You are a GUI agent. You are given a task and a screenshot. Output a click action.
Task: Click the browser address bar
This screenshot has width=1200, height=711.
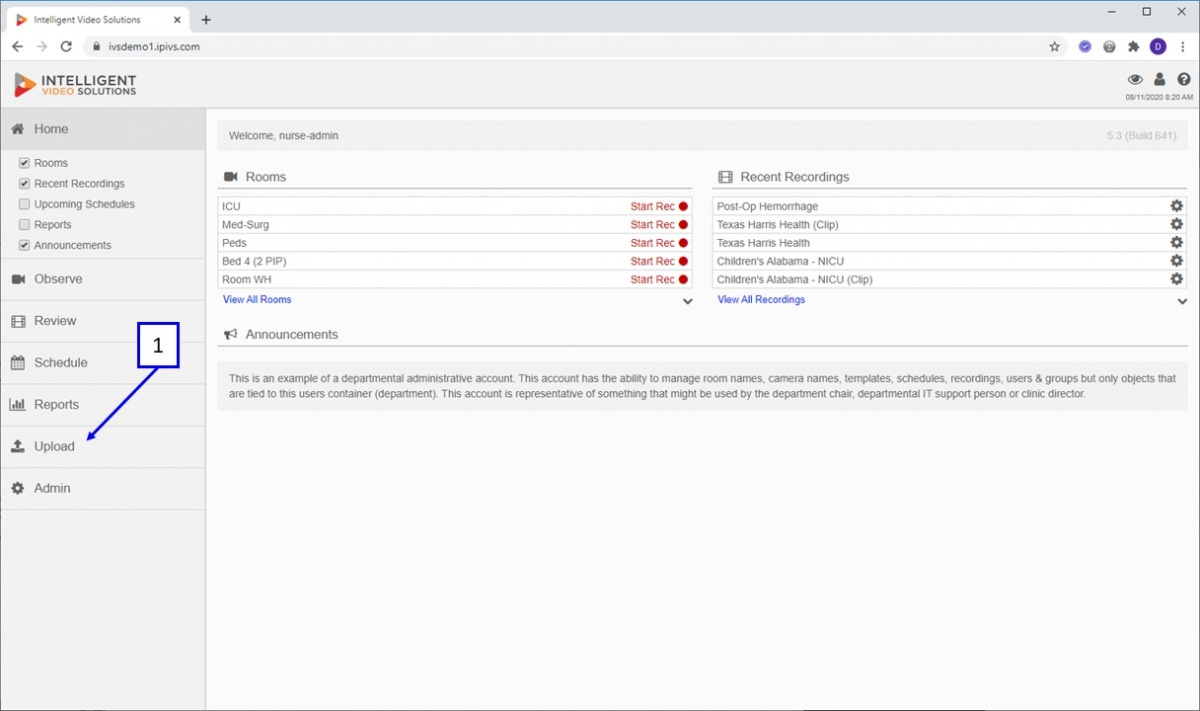570,46
